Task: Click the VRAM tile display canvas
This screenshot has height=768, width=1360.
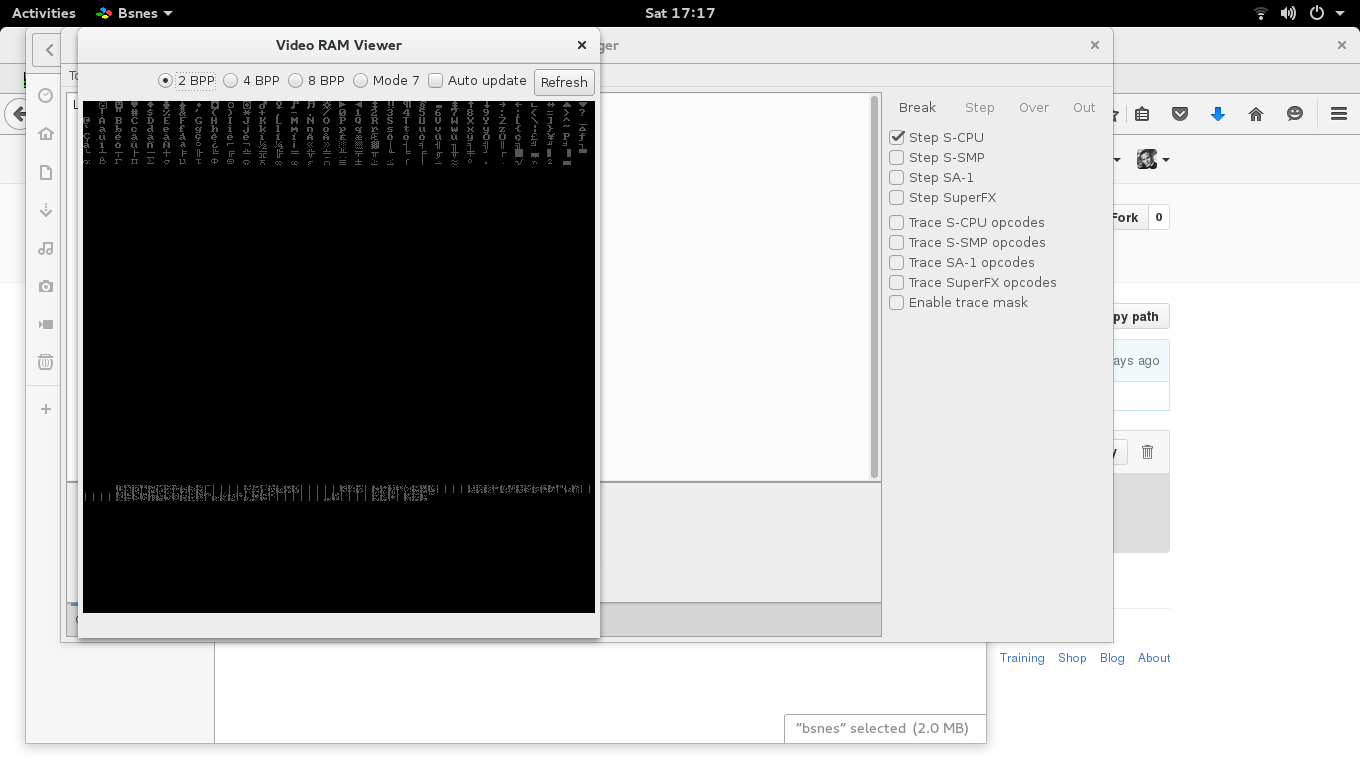Action: pyautogui.click(x=339, y=357)
